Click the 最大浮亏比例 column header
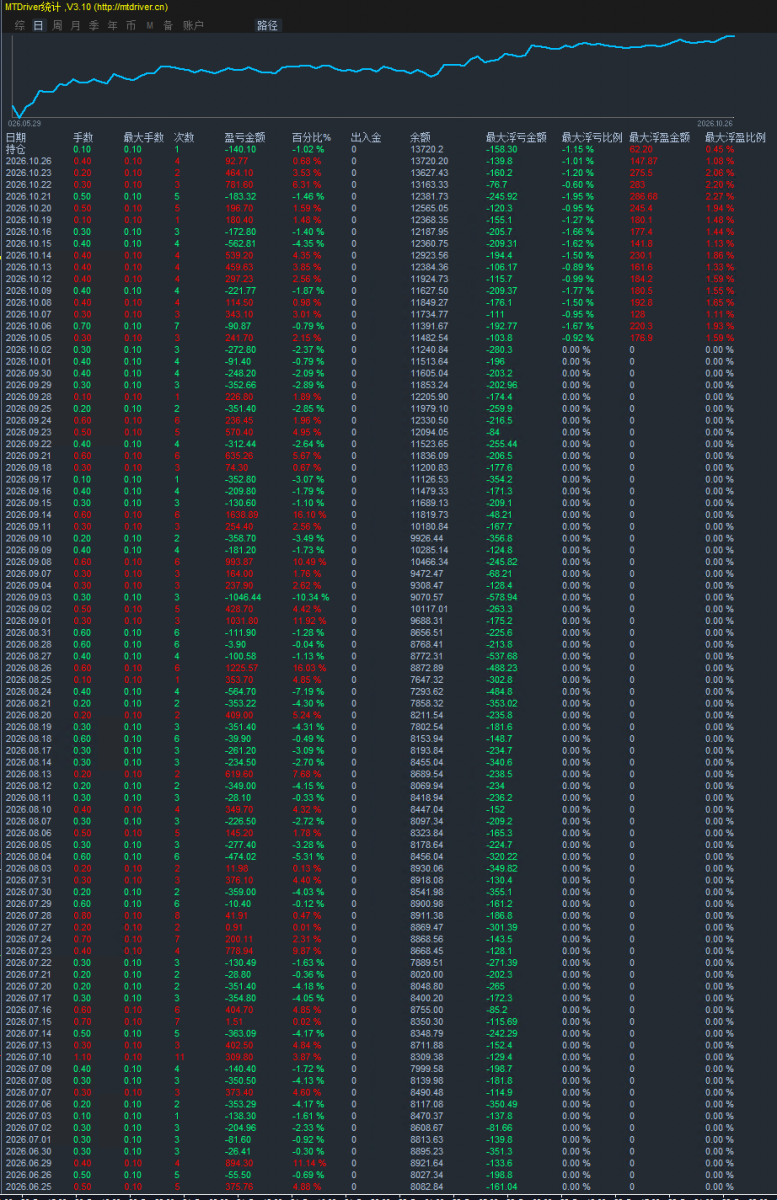Screen dimensions: 777x1200 [x=592, y=137]
